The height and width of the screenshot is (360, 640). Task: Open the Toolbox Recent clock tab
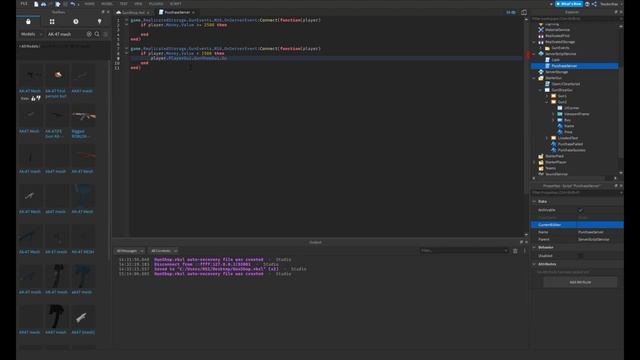pyautogui.click(x=76, y=21)
